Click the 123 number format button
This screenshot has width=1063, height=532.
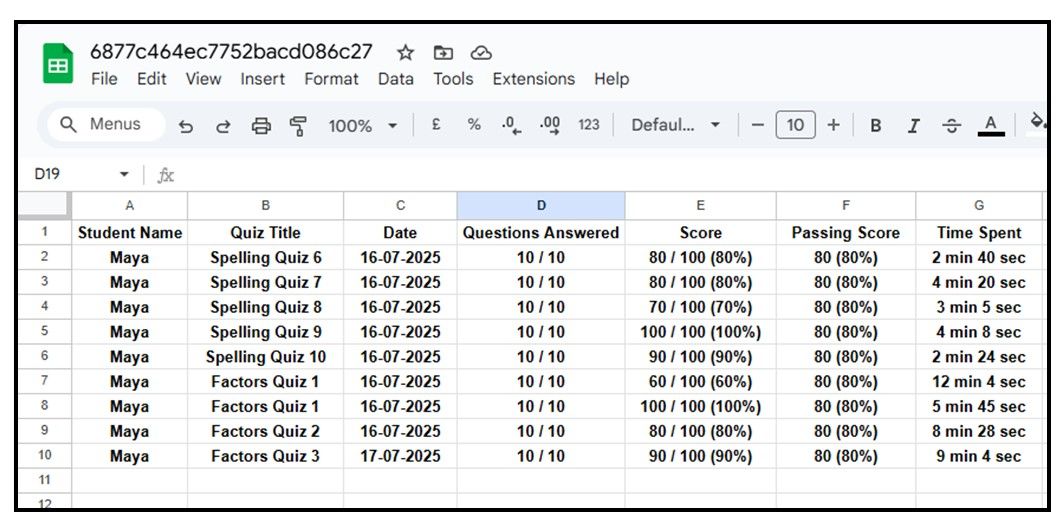click(x=589, y=125)
